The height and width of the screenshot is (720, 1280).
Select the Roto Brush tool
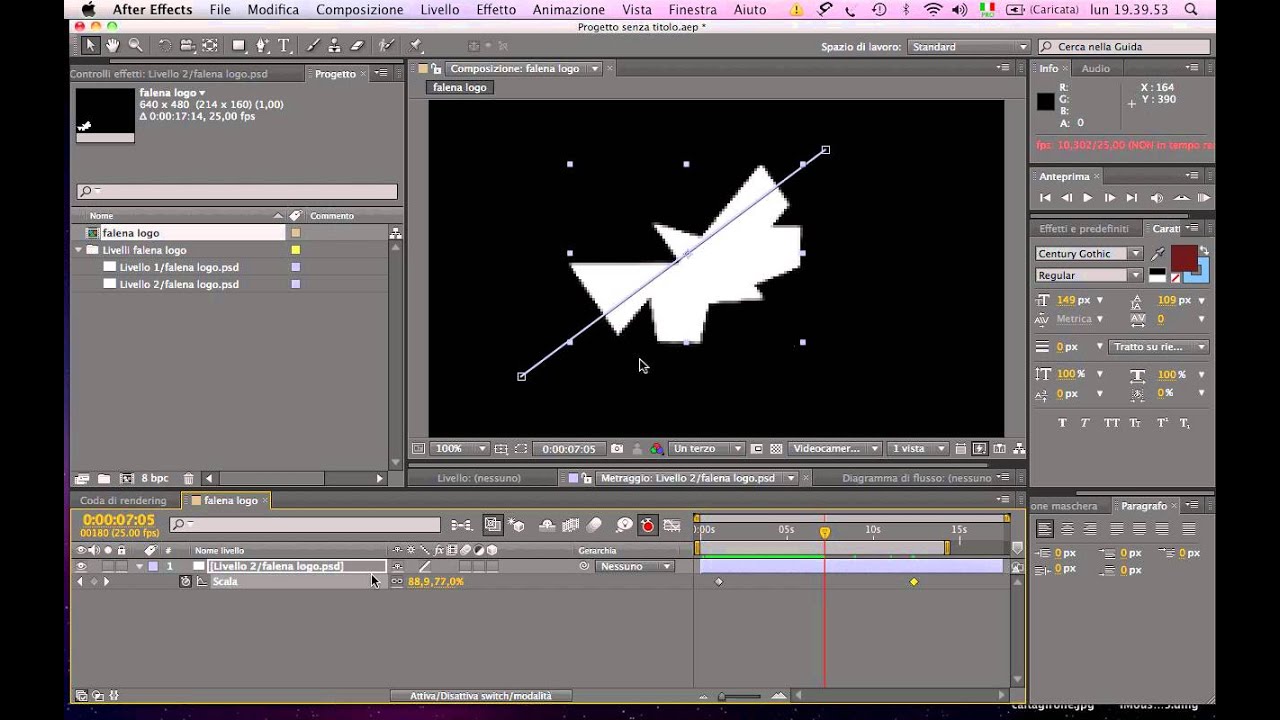(387, 46)
